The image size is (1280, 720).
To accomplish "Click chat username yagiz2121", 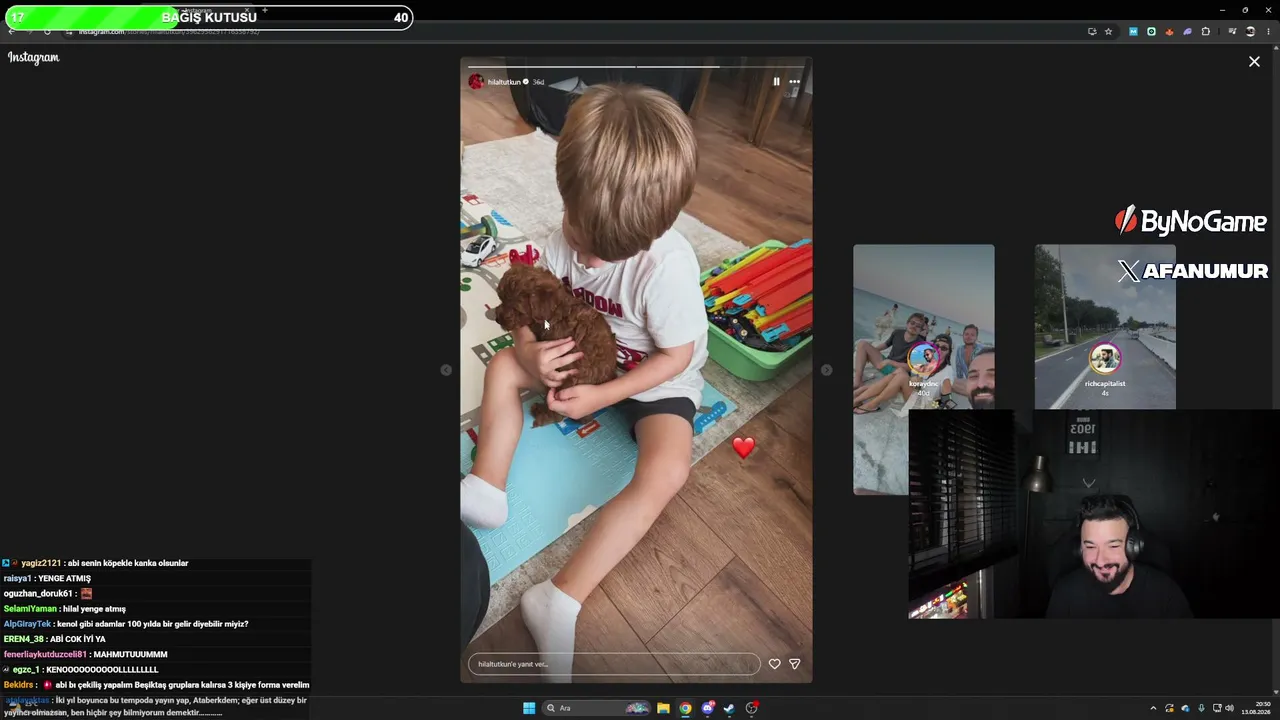I will point(41,563).
